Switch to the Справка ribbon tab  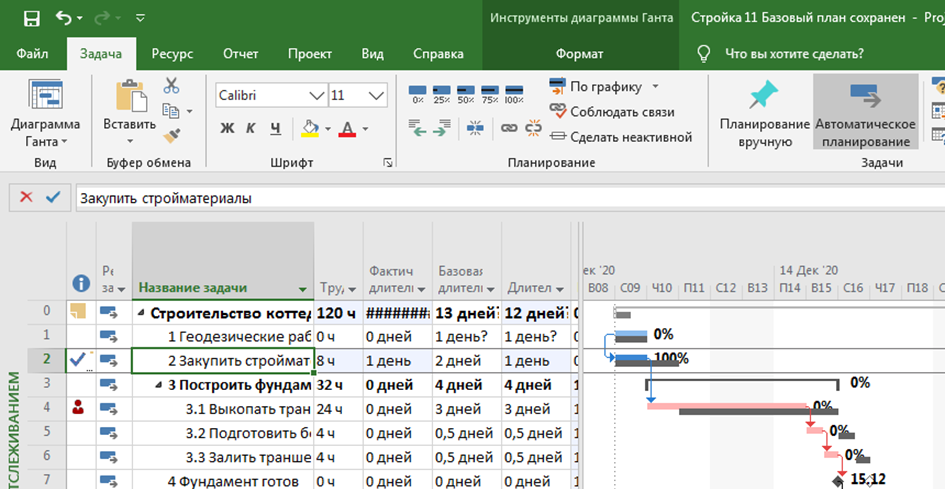coord(438,54)
